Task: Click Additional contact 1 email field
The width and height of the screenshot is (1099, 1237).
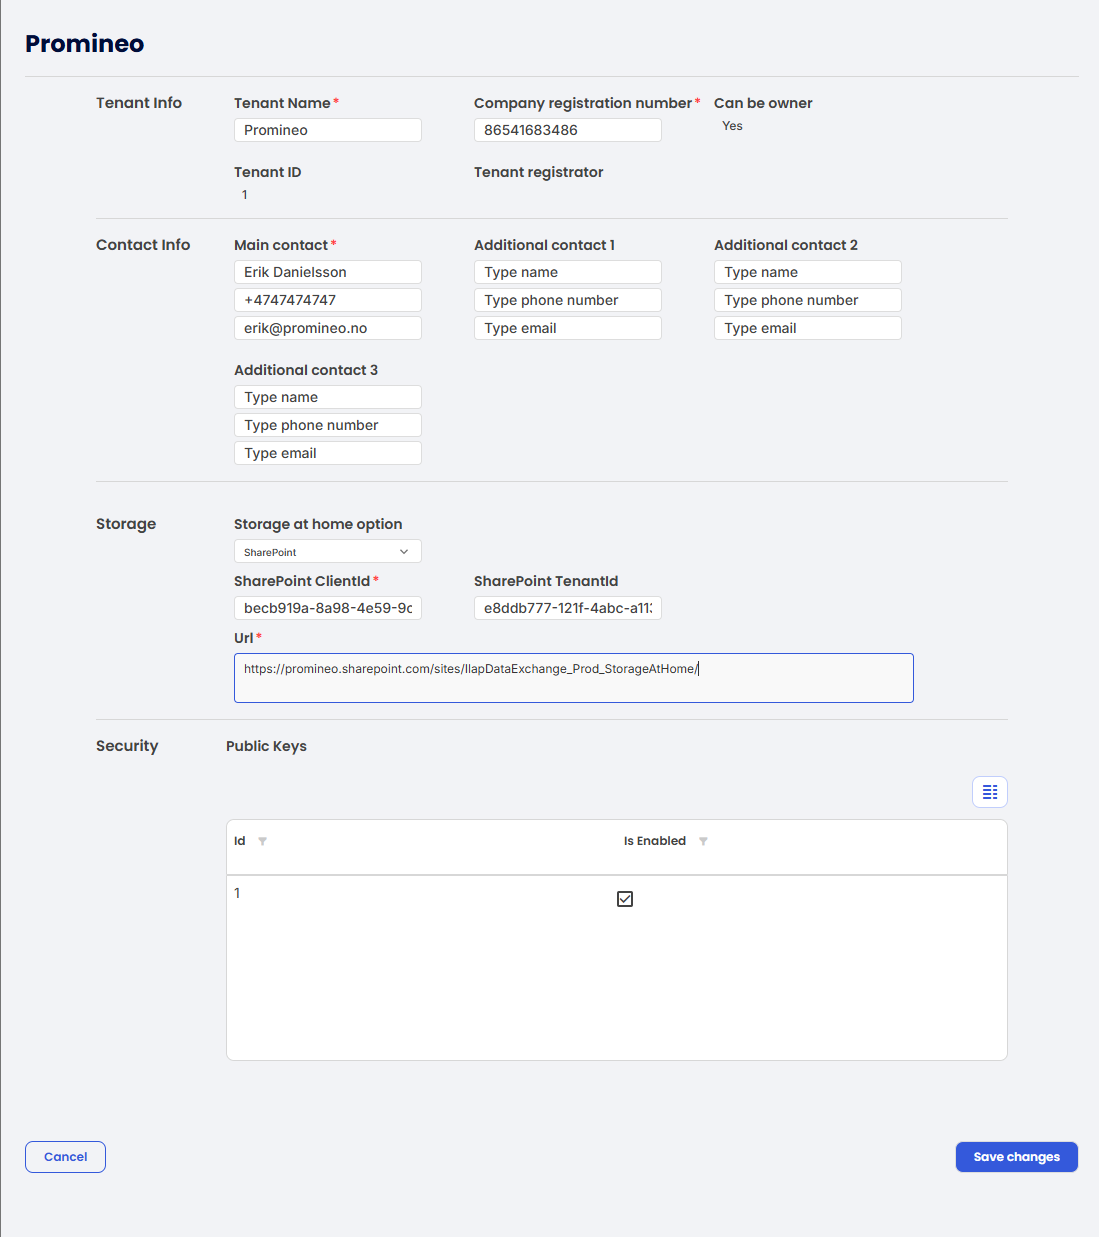Action: [x=568, y=328]
